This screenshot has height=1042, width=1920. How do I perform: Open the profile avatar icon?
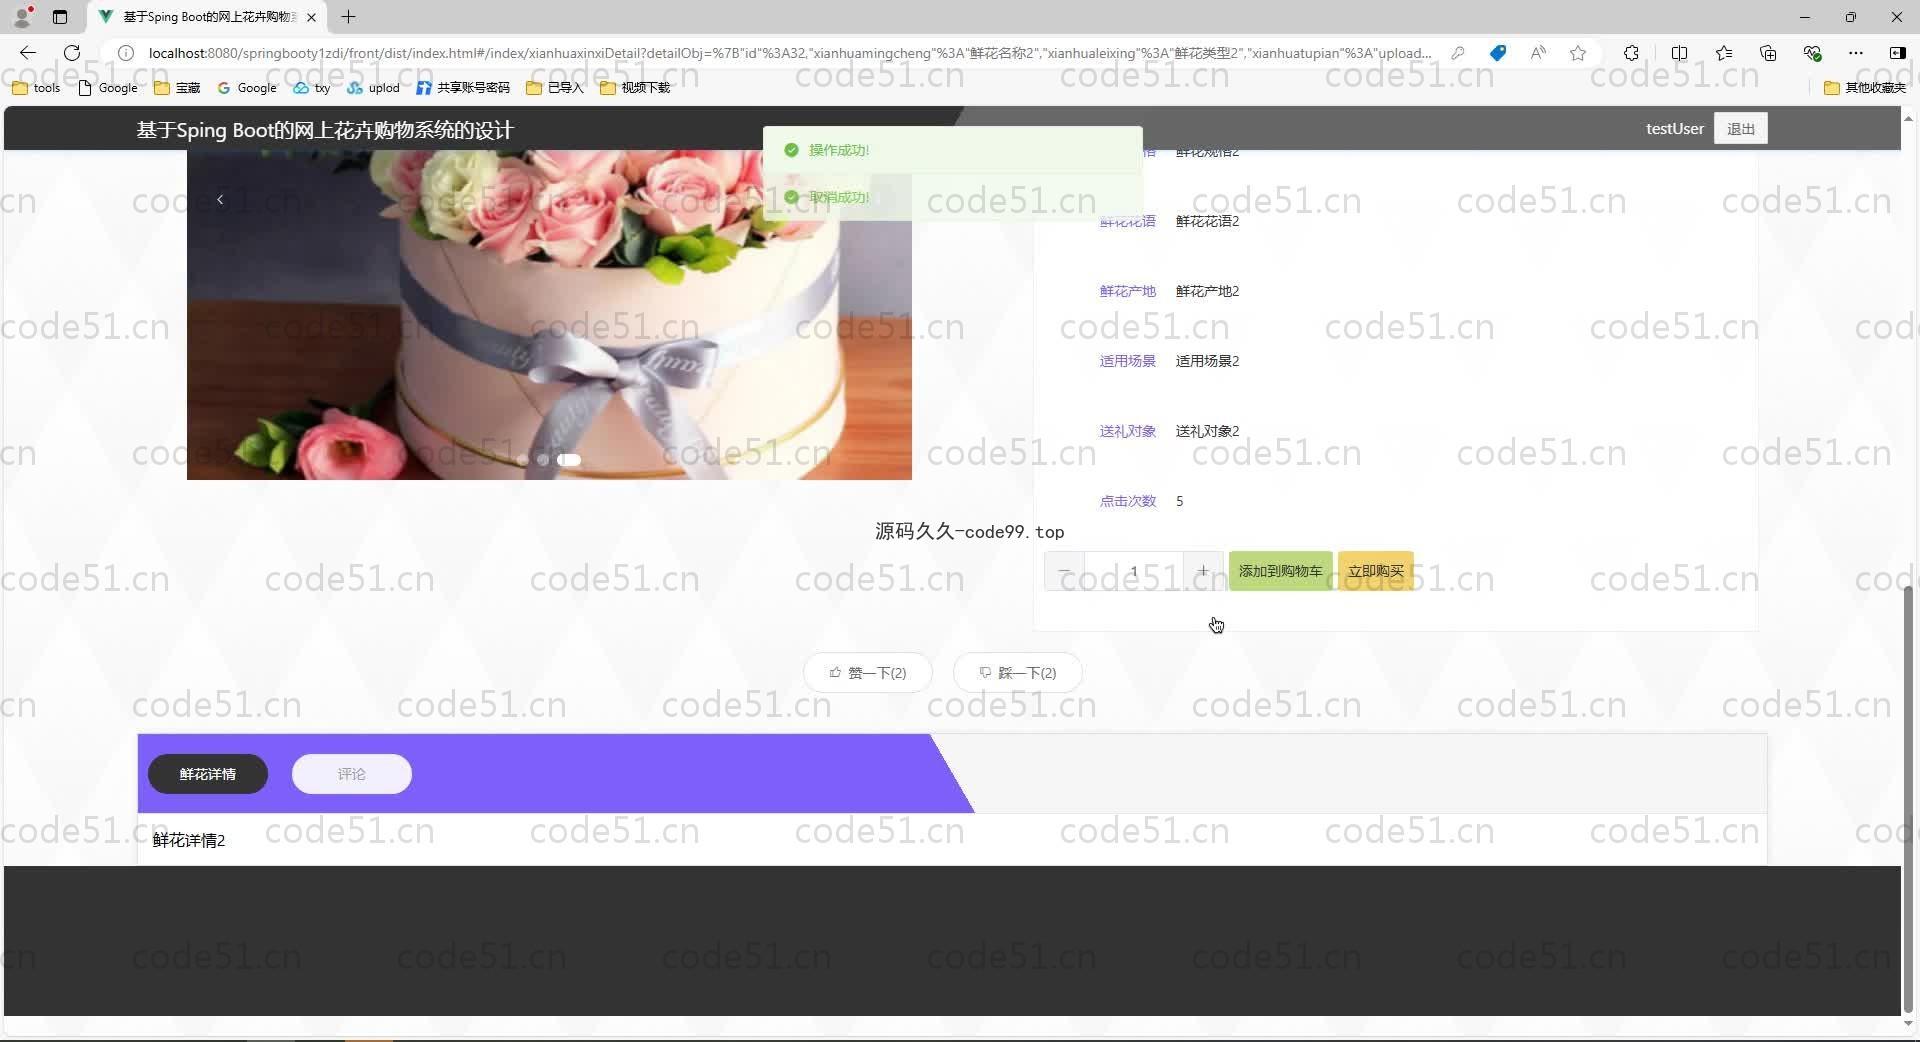(22, 16)
